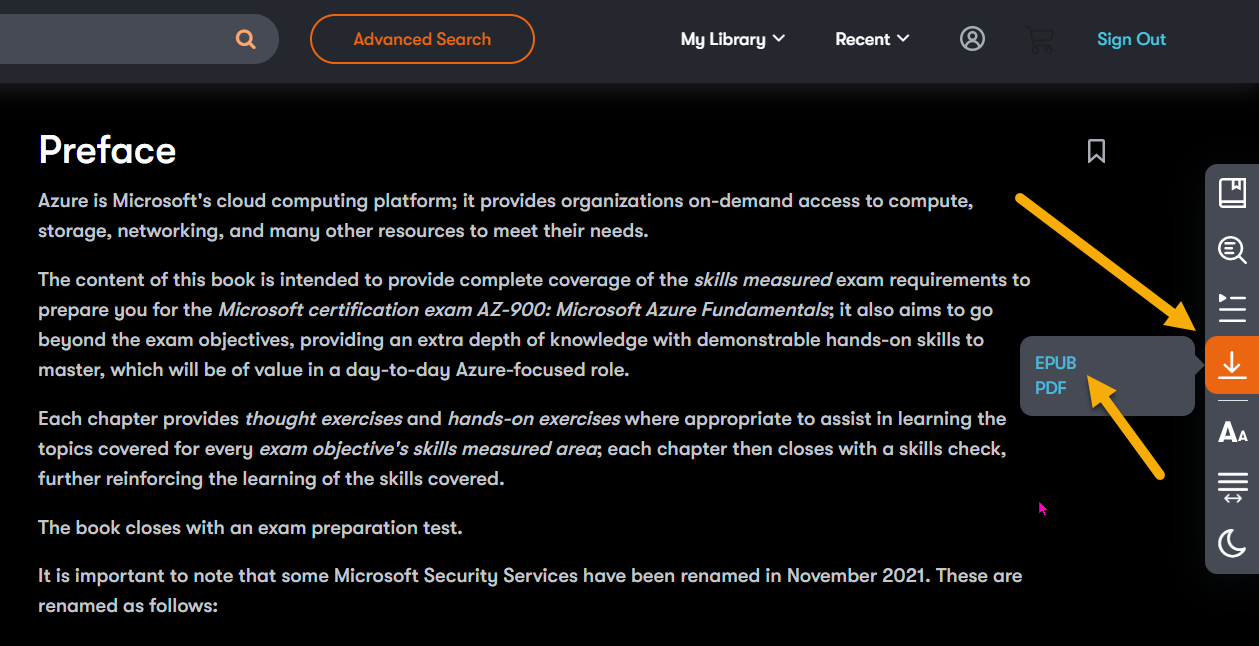Image resolution: width=1259 pixels, height=646 pixels.
Task: Focus the search input field
Action: (110, 39)
